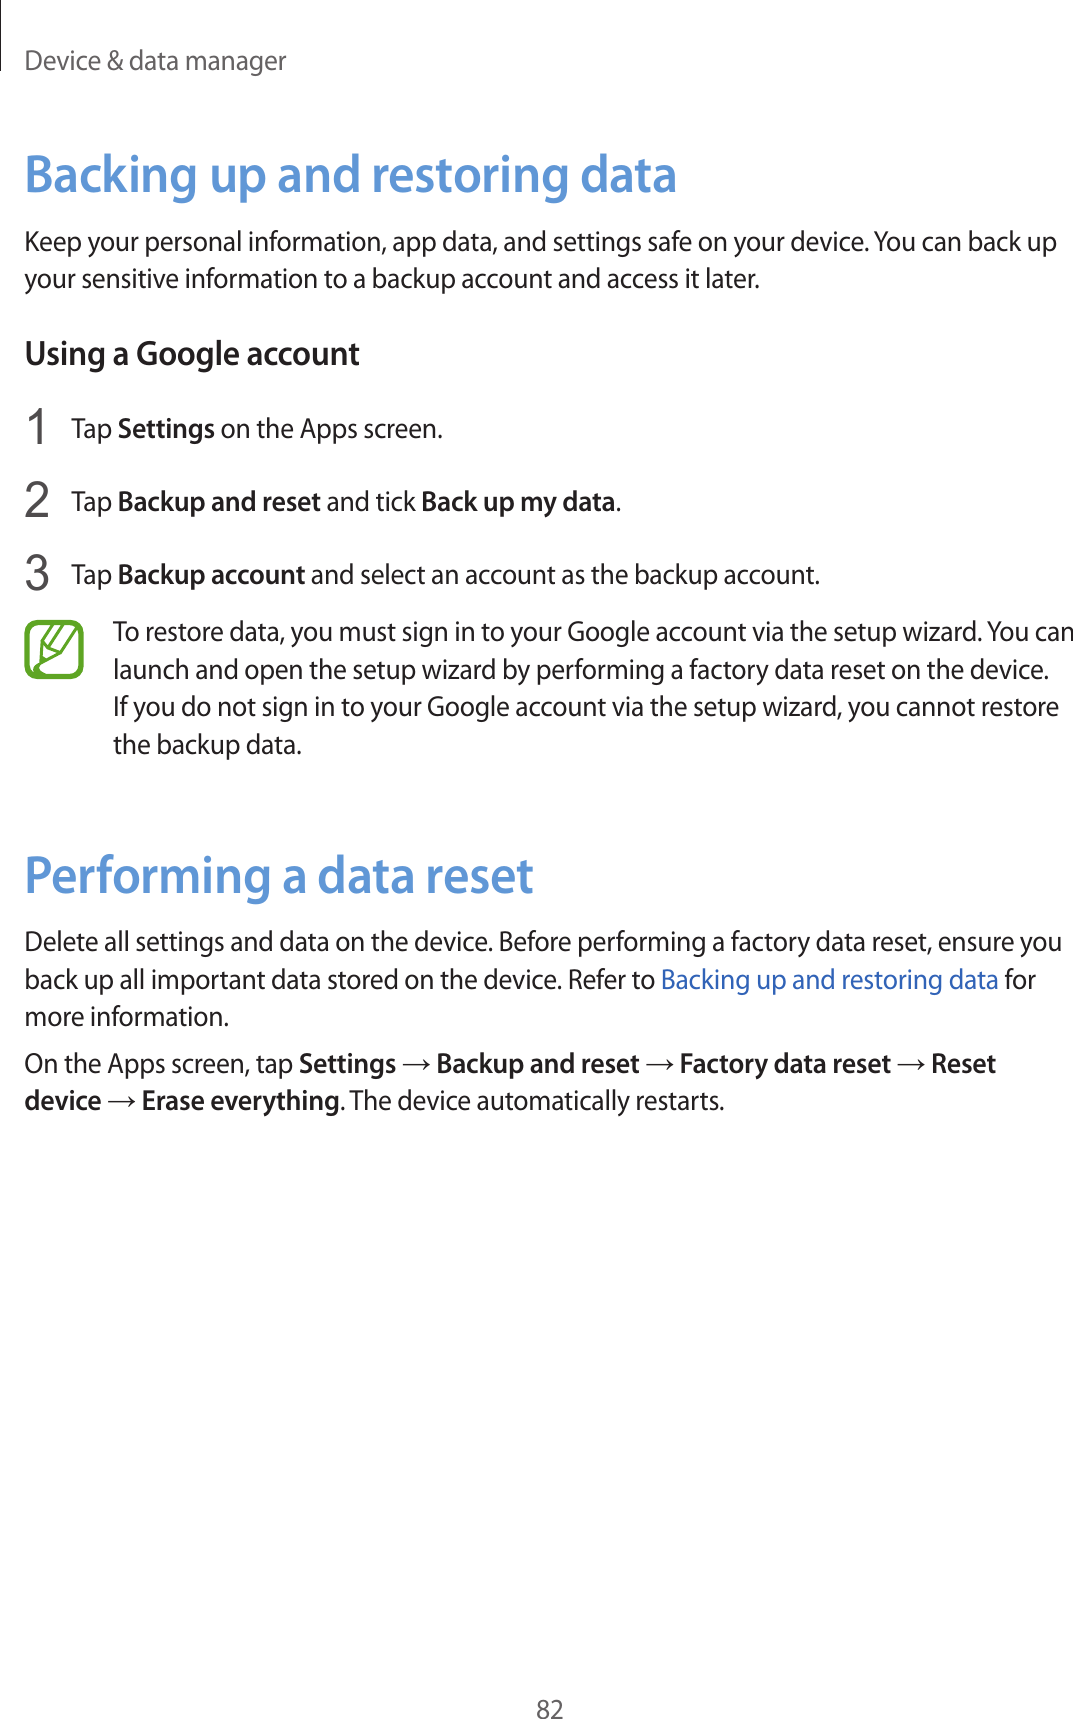Click bold "Settings" in the data reset path

tap(347, 1064)
